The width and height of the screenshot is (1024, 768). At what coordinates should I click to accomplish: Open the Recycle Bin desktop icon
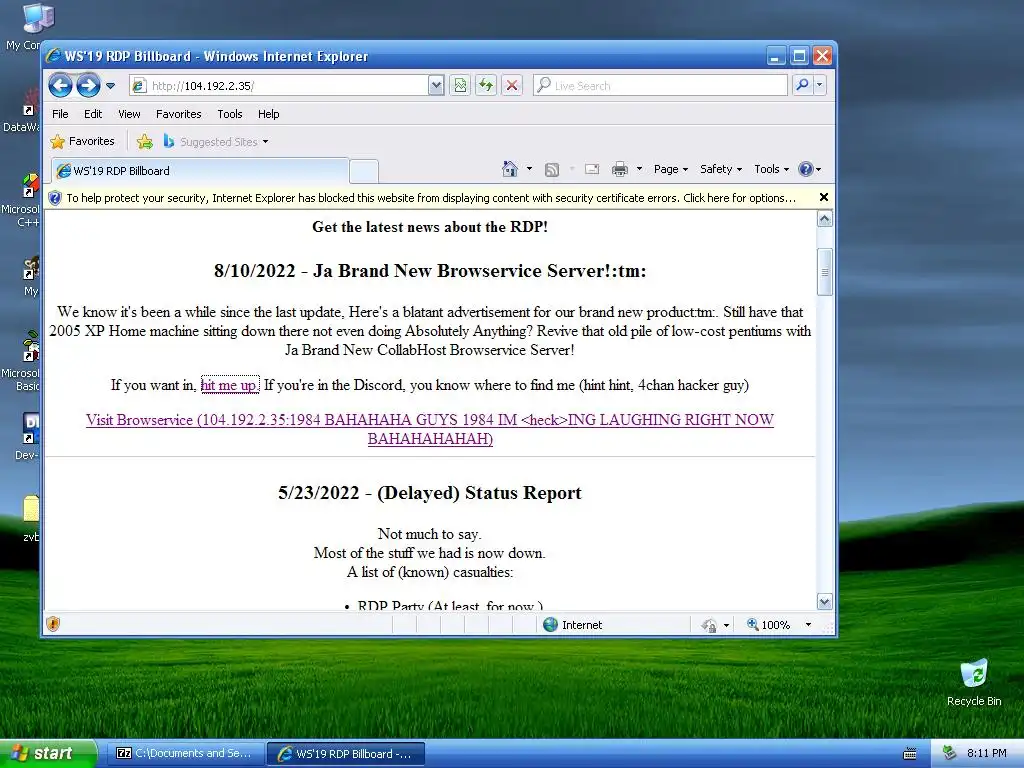(974, 682)
